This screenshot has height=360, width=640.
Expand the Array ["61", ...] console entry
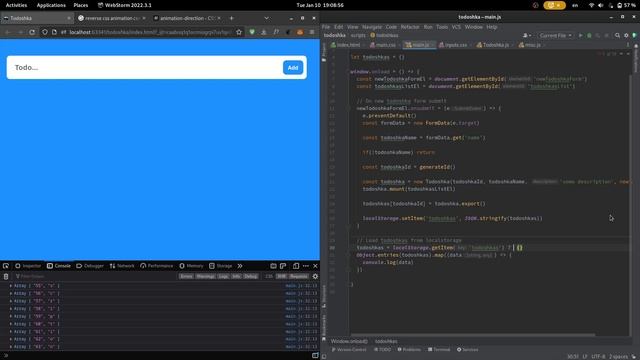point(11,331)
